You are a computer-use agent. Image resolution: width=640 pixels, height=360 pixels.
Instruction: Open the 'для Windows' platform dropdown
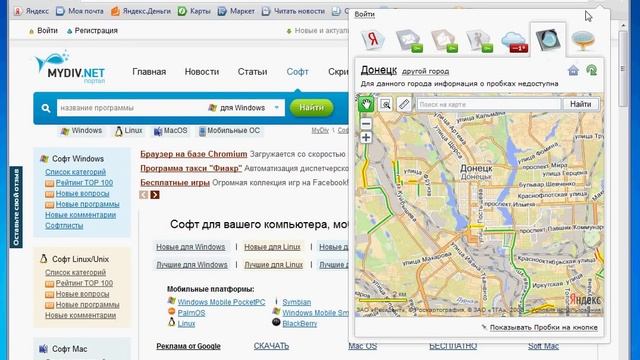(x=244, y=108)
